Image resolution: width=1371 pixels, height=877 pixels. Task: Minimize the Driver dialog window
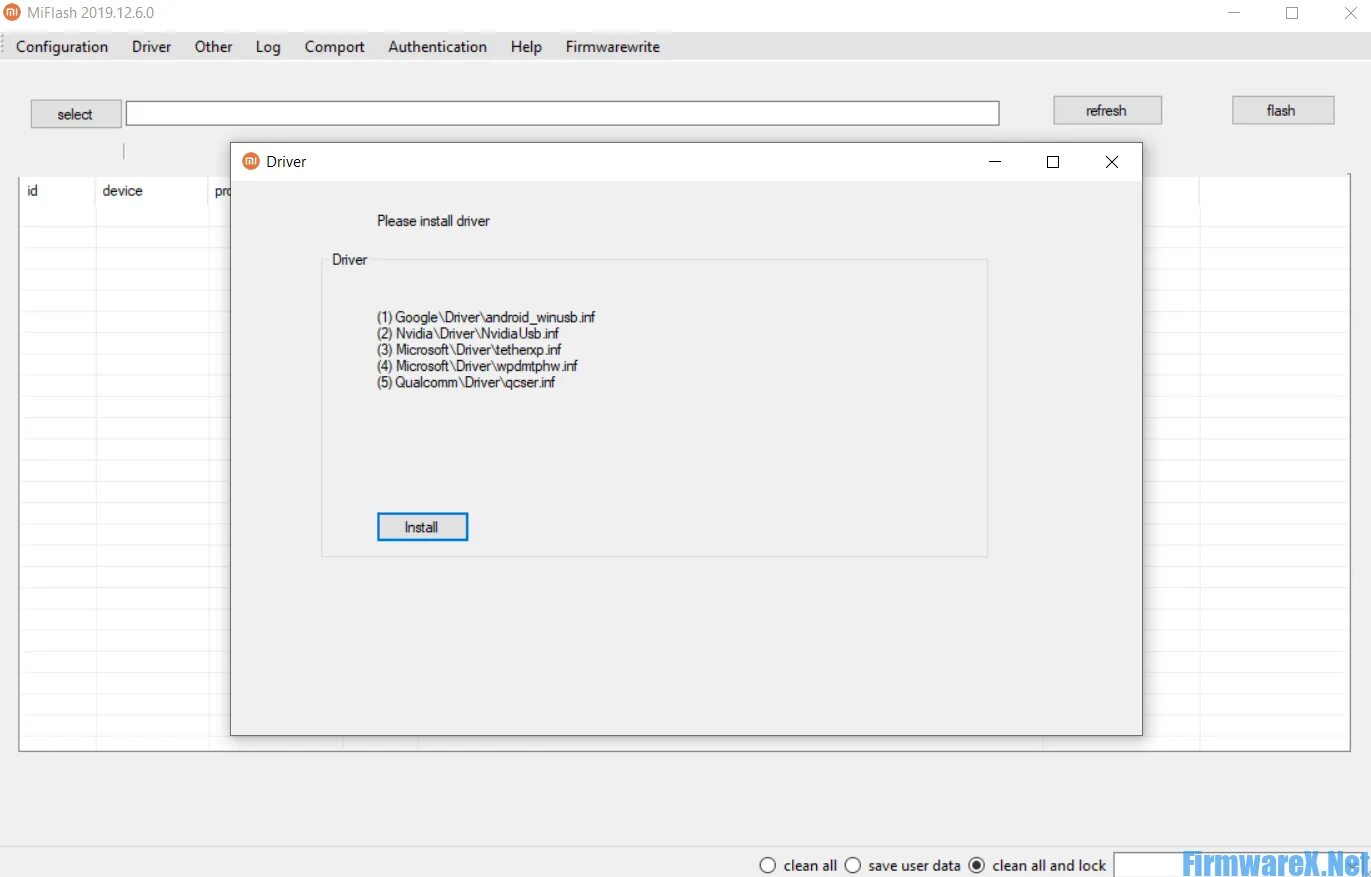[x=994, y=162]
